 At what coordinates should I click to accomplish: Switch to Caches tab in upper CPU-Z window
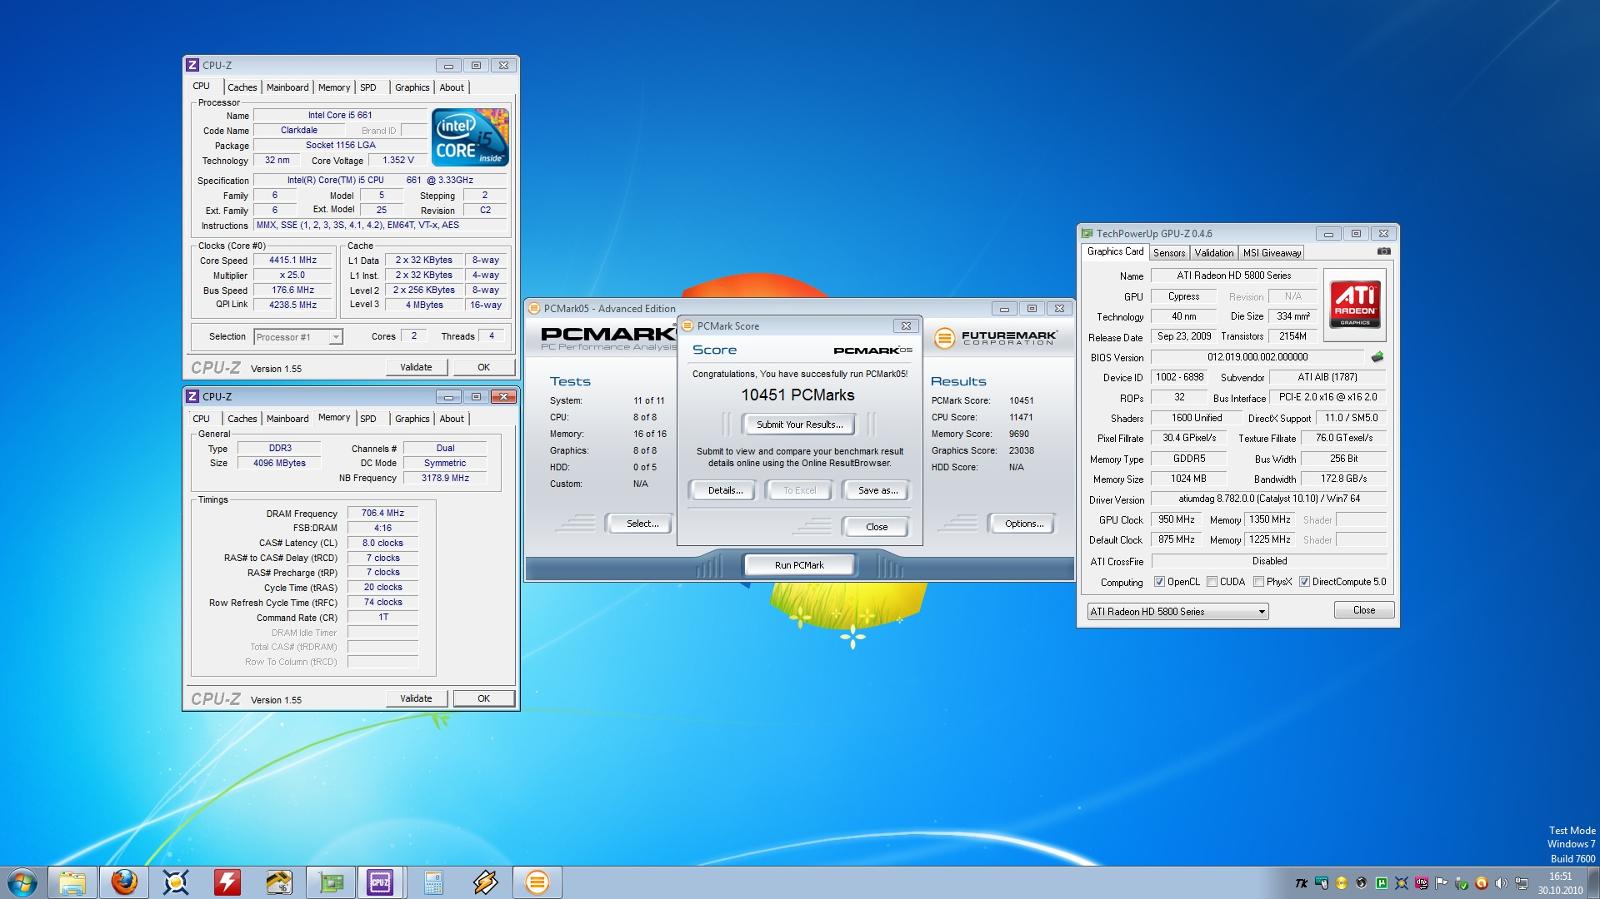click(x=242, y=88)
